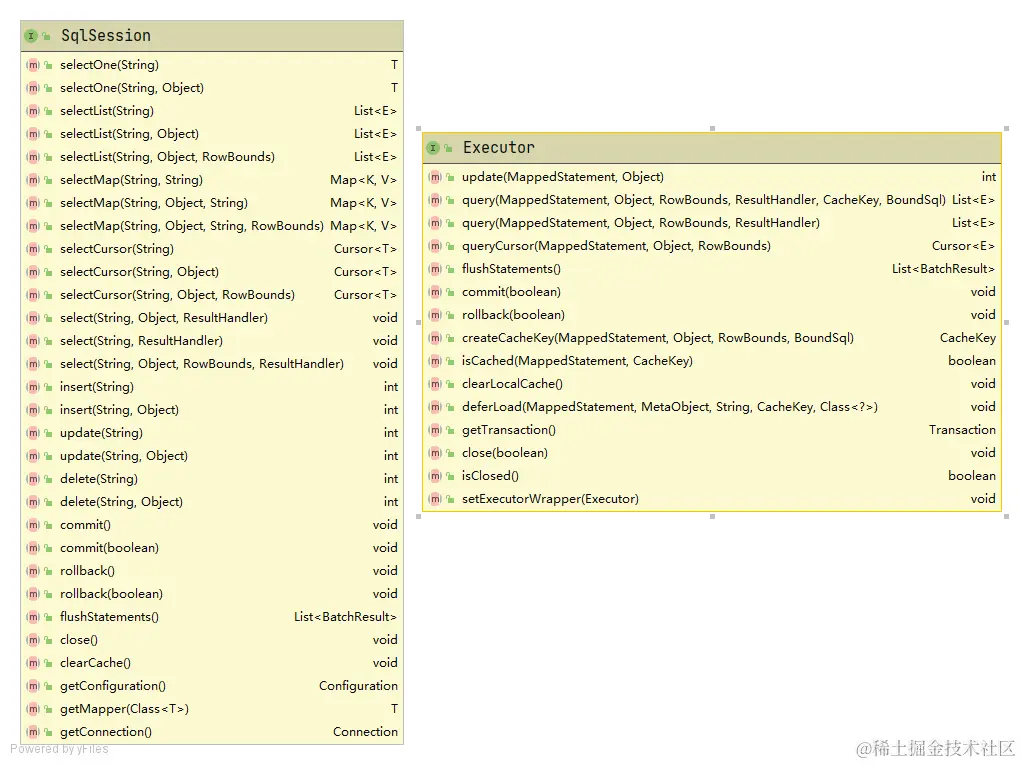Select close(boolean) in Executor

pos(712,453)
